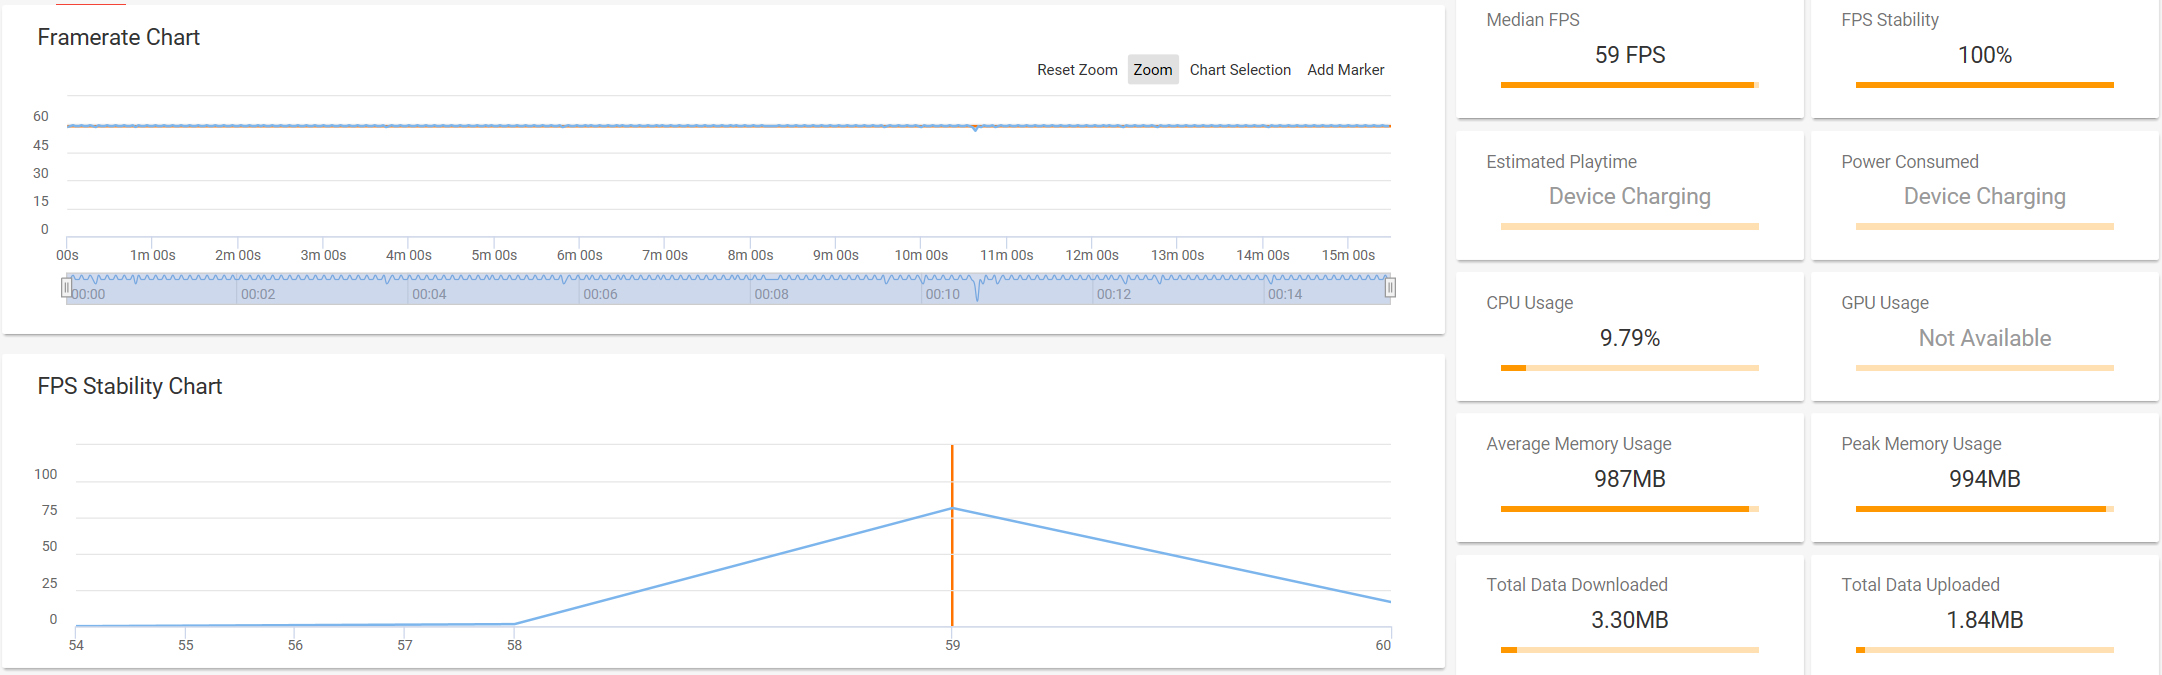Activate the Zoom mode button
The height and width of the screenshot is (675, 2162).
(x=1153, y=70)
